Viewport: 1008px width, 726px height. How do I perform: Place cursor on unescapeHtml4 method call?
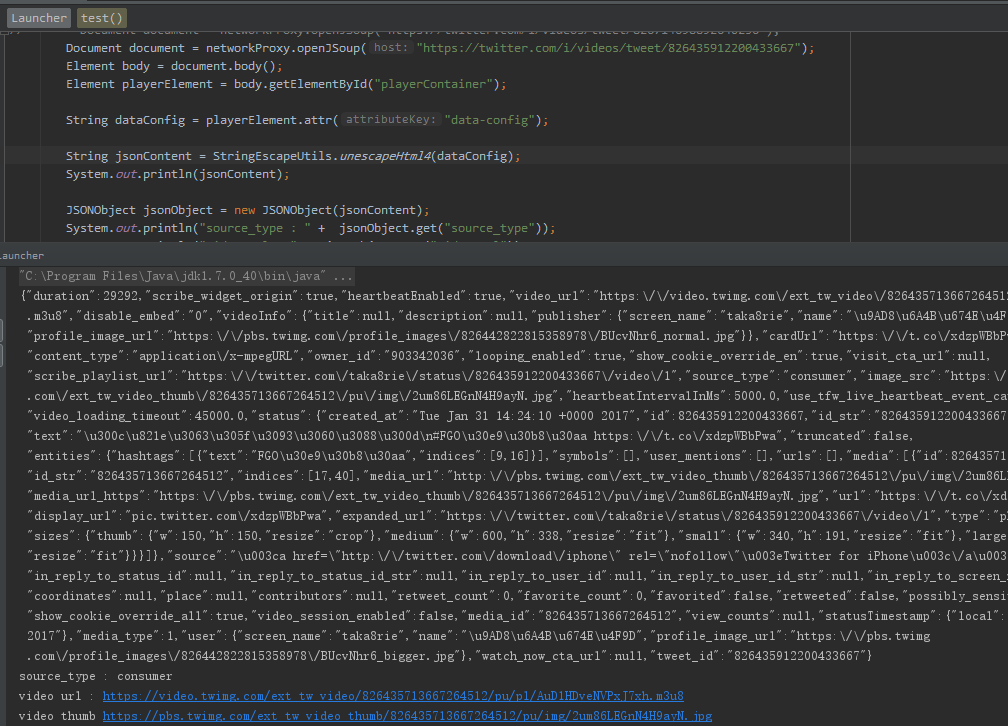coord(385,156)
